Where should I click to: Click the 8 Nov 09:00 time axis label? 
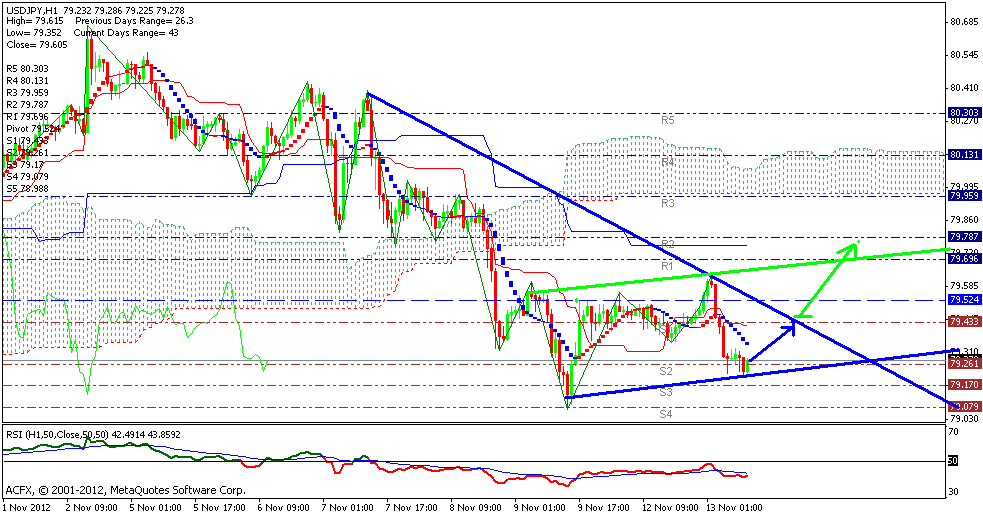coord(474,506)
